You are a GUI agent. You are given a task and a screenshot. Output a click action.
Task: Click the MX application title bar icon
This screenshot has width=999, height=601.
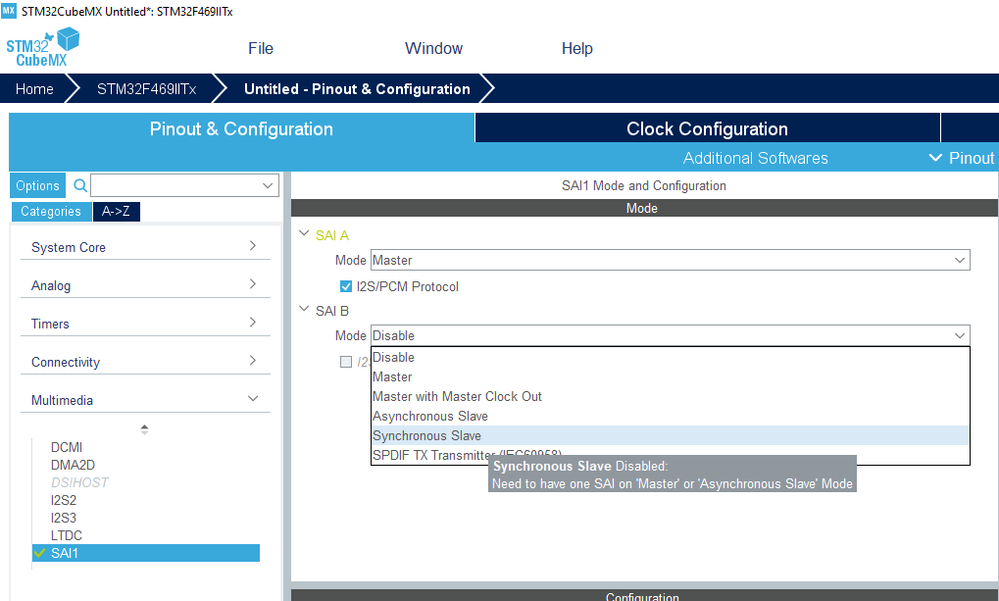9,11
